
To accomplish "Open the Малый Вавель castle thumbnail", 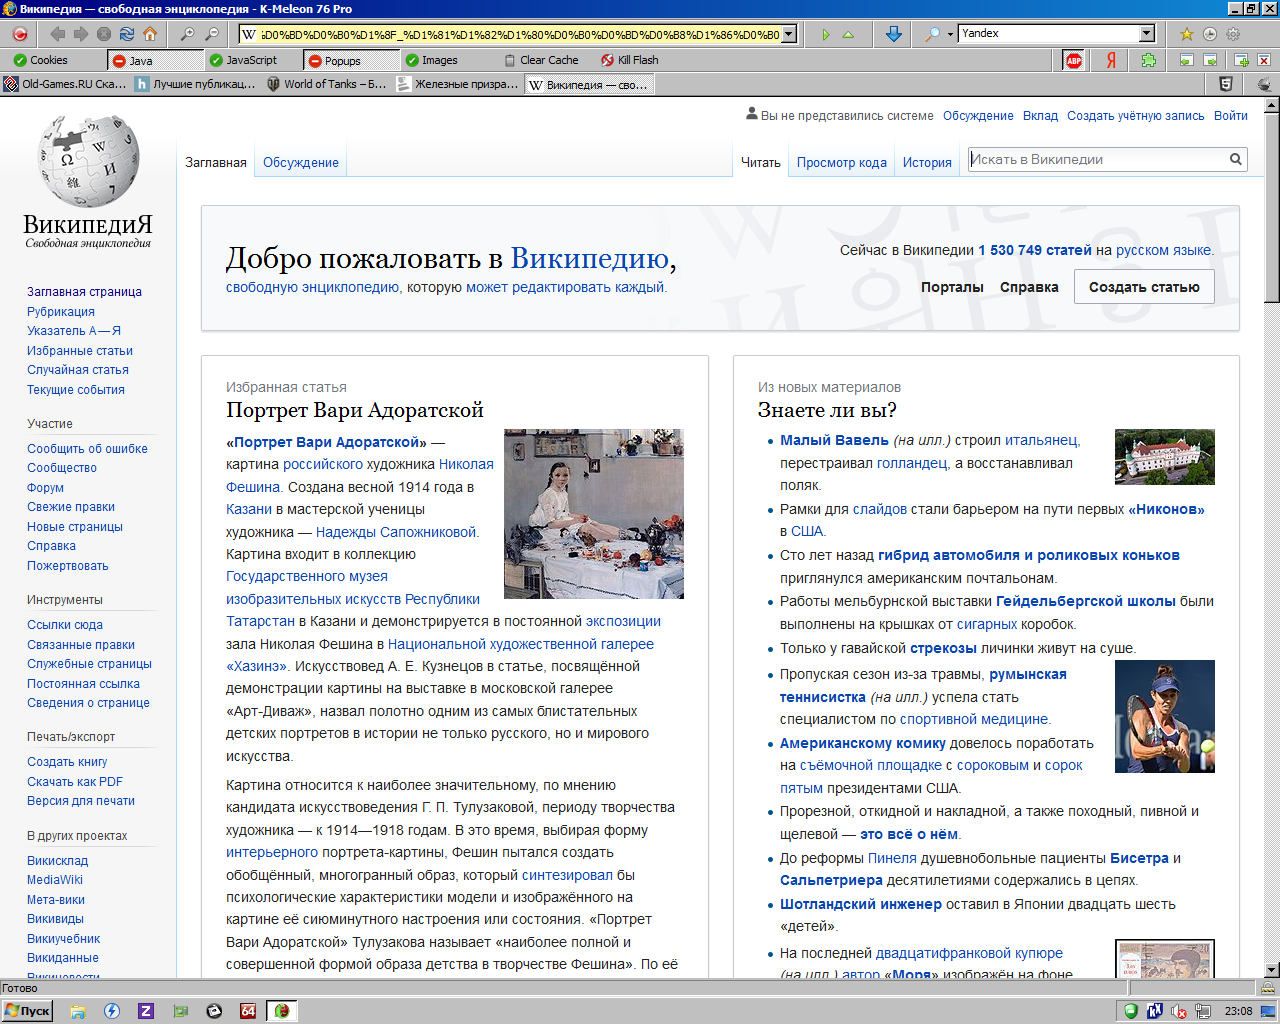I will click(x=1165, y=457).
